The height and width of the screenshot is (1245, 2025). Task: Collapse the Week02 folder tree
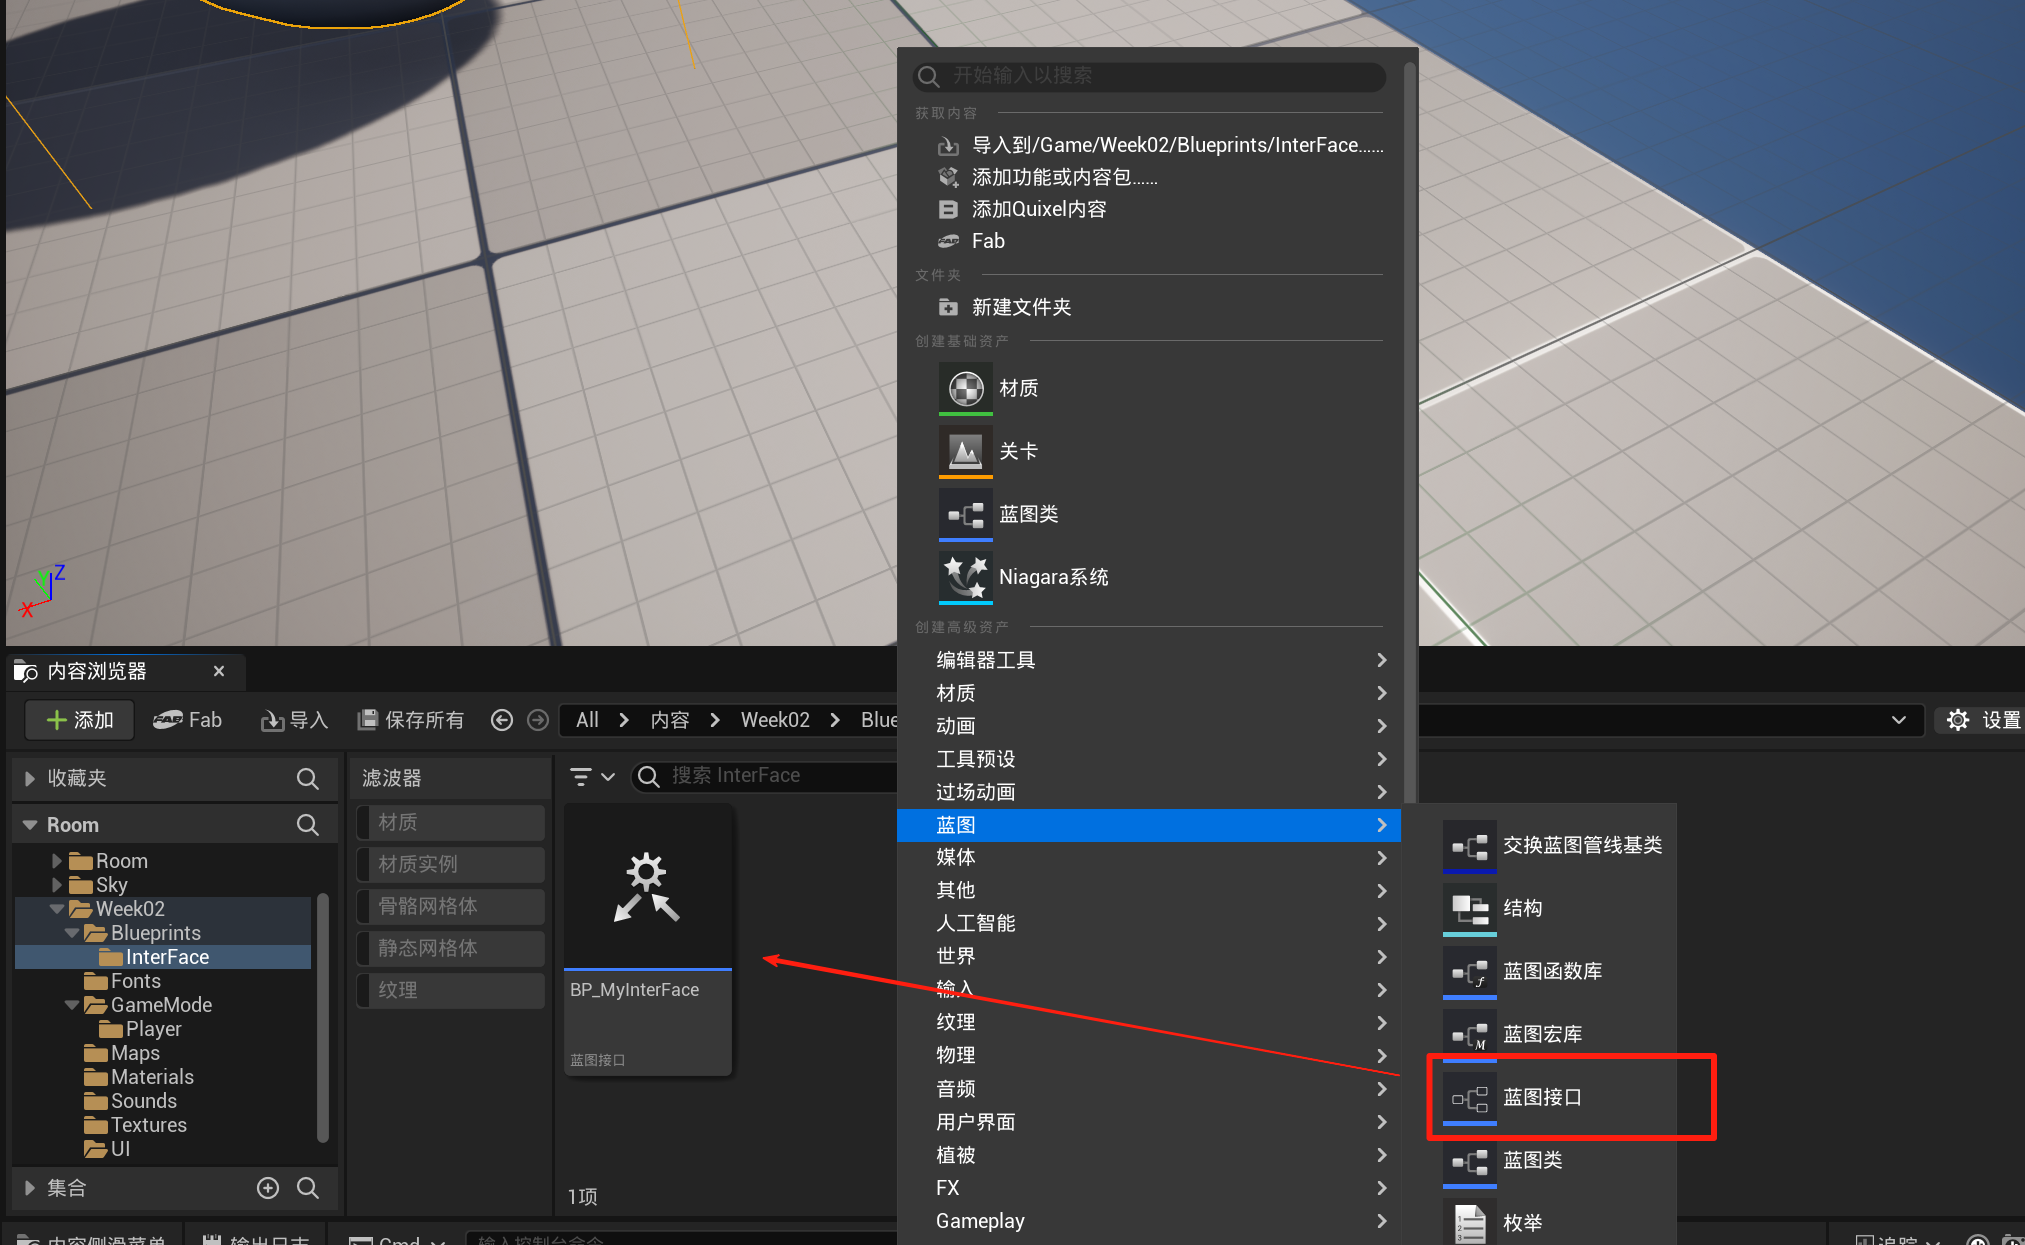pos(57,909)
